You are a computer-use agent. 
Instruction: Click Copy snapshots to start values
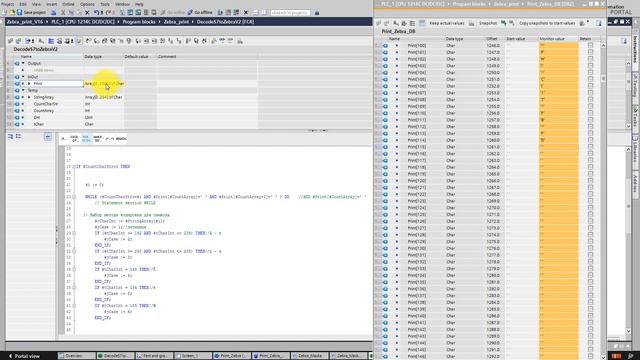coord(547,23)
